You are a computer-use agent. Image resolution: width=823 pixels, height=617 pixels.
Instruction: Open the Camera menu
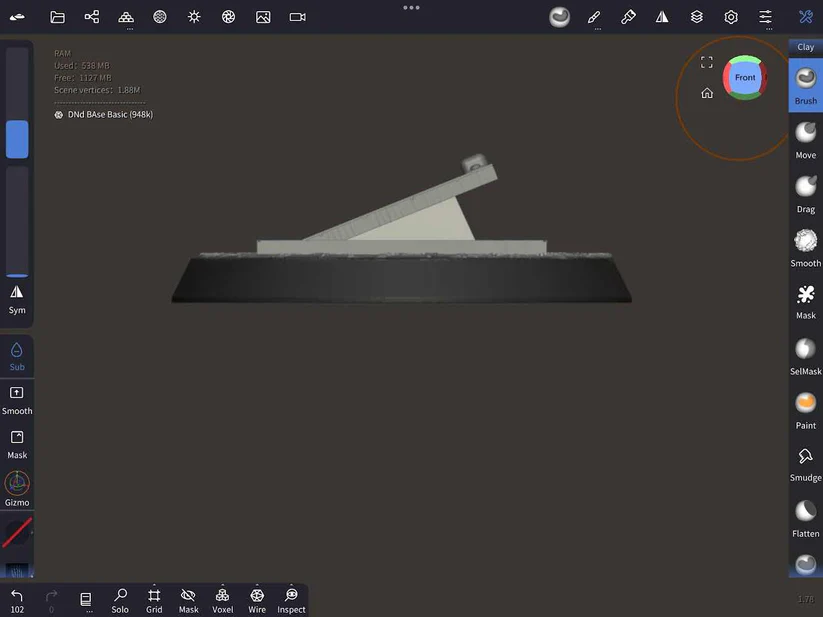coord(298,17)
